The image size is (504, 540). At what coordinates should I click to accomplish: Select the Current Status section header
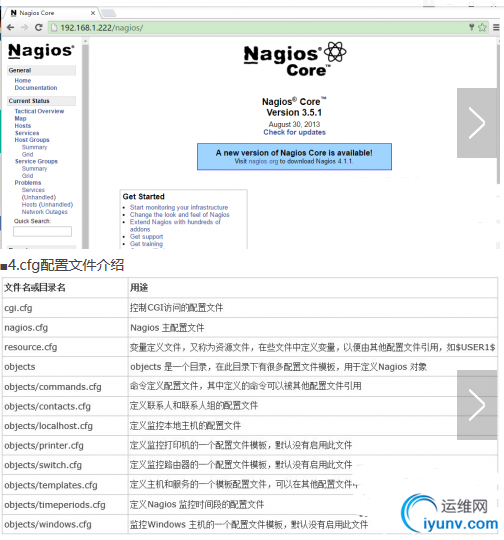pyautogui.click(x=41, y=101)
